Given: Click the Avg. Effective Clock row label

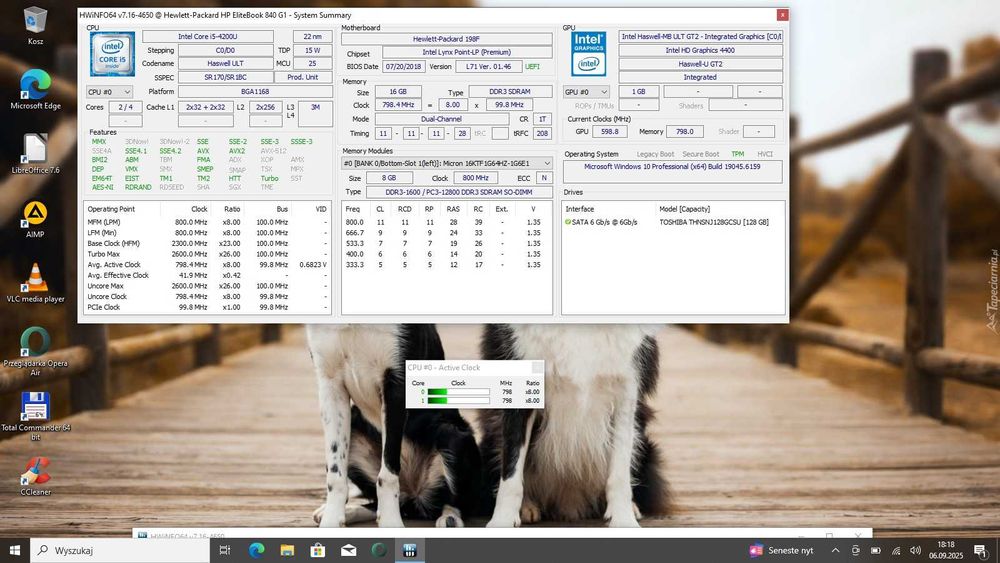Looking at the screenshot, I should point(118,275).
